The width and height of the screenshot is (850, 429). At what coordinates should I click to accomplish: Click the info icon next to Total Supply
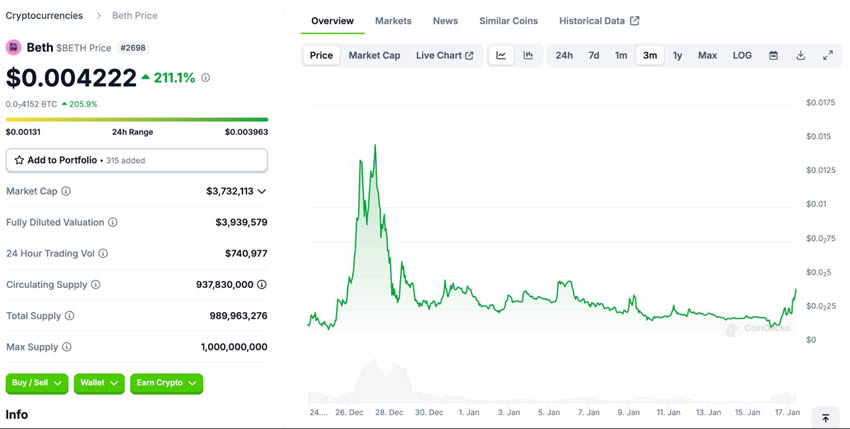click(69, 316)
